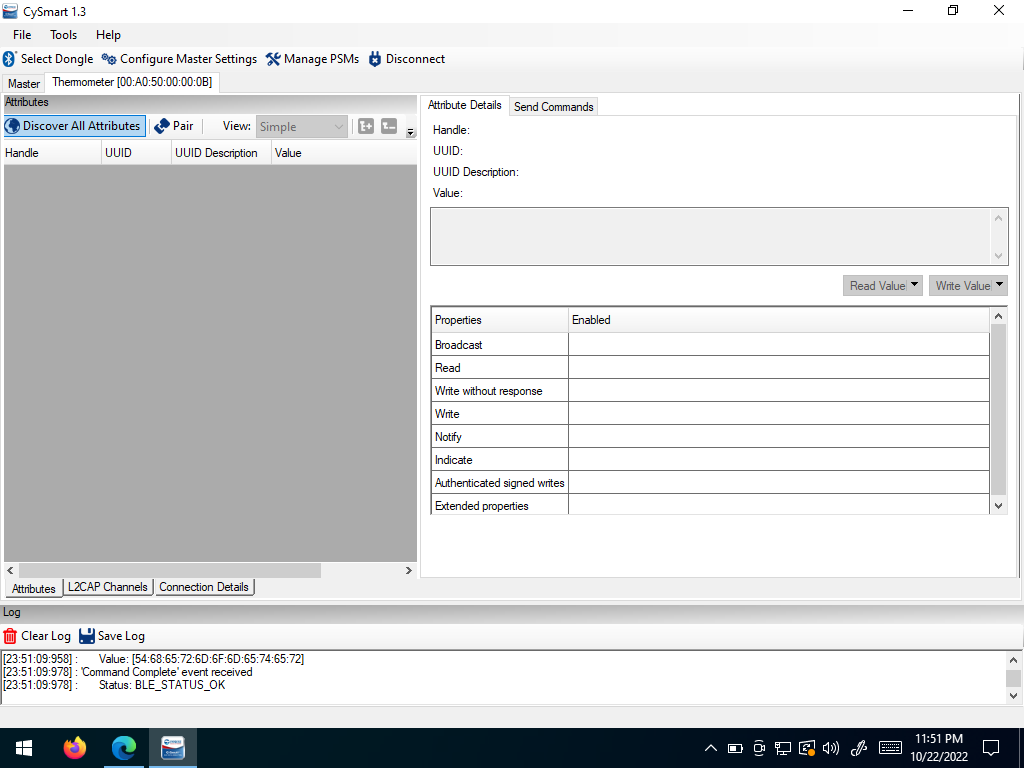1024x768 pixels.
Task: Click the Pair button
Action: tap(174, 126)
